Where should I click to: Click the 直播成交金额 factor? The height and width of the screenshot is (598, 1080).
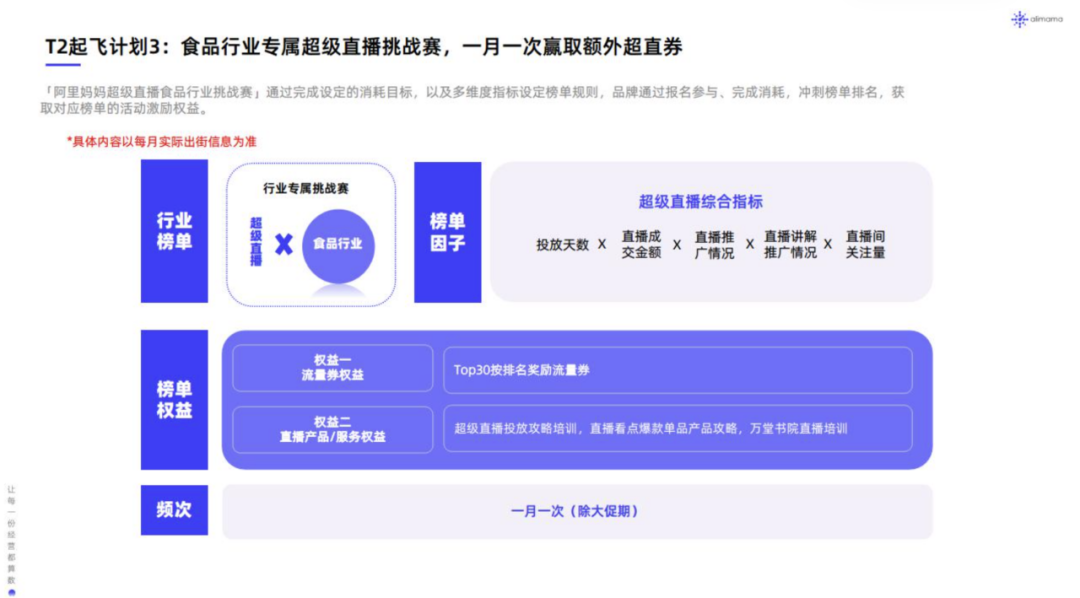pyautogui.click(x=641, y=245)
